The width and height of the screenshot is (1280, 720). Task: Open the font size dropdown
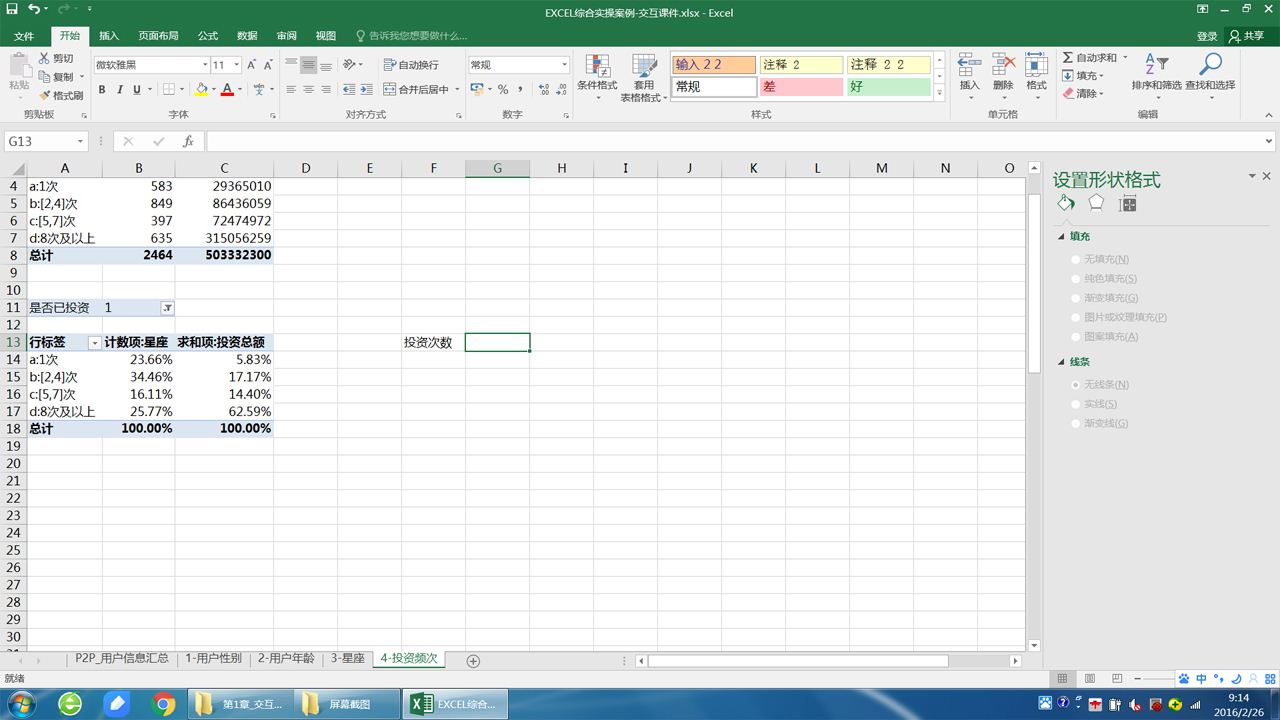click(235, 65)
